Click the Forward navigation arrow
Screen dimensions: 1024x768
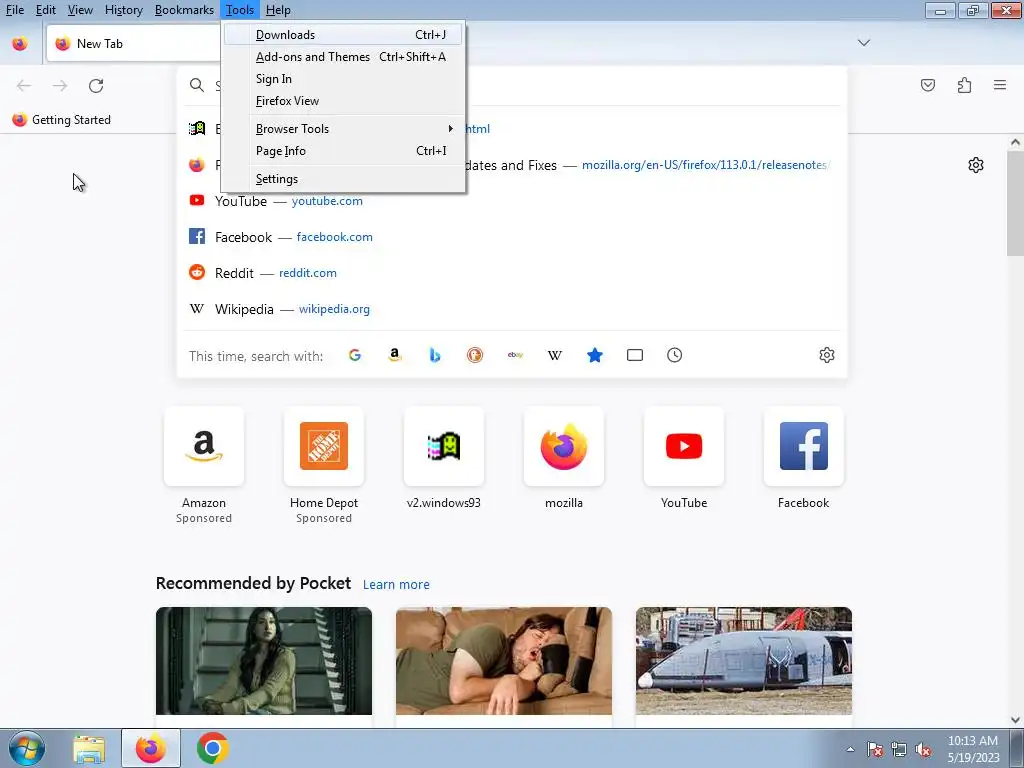[60, 86]
